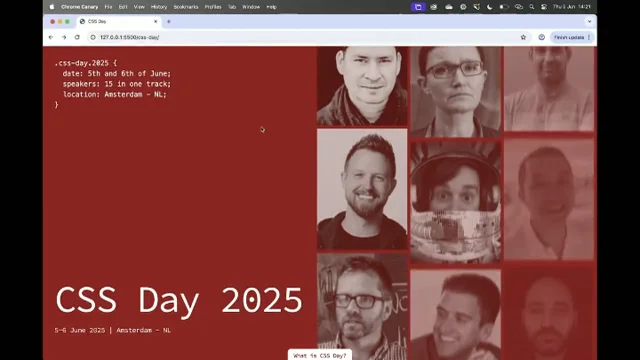
Task: Expand the tab search chevron
Action: (x=589, y=22)
